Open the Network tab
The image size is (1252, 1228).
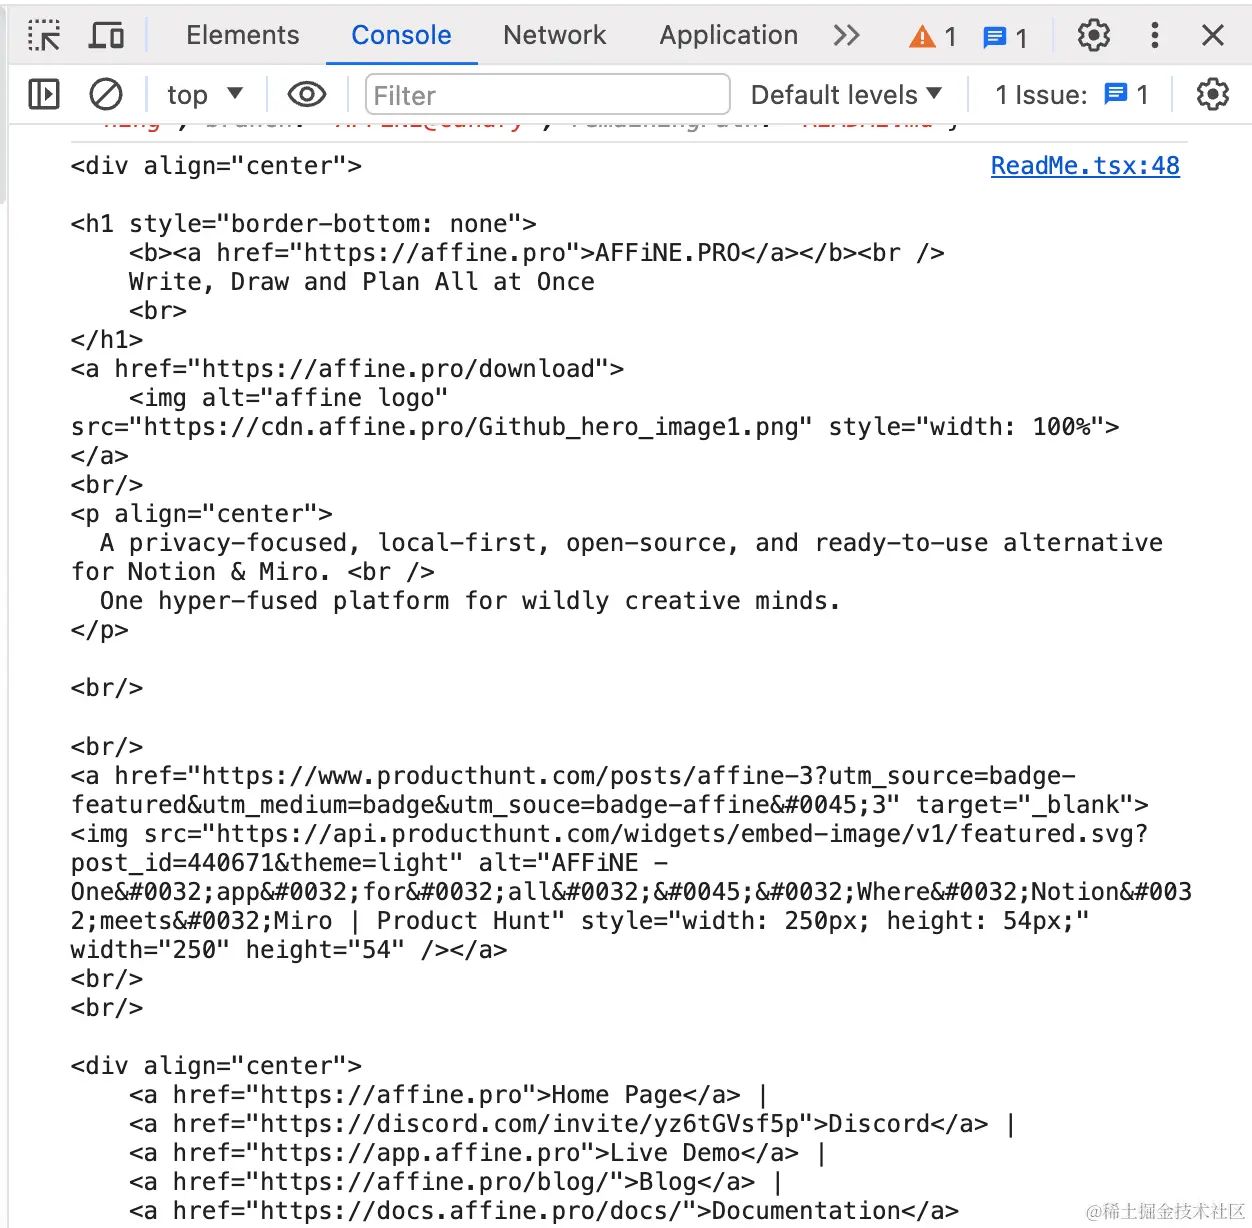(x=554, y=35)
